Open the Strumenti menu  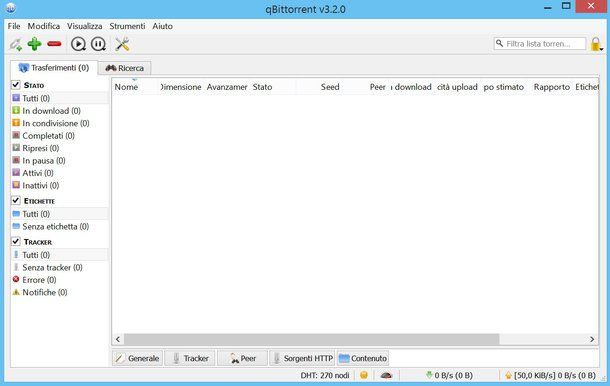(x=127, y=26)
